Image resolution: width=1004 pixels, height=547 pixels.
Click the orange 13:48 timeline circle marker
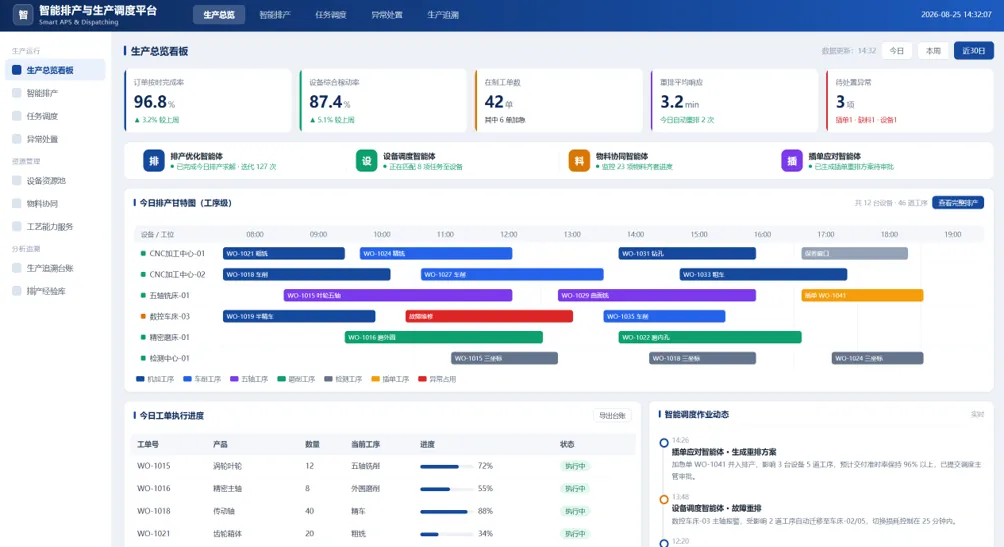coord(664,499)
